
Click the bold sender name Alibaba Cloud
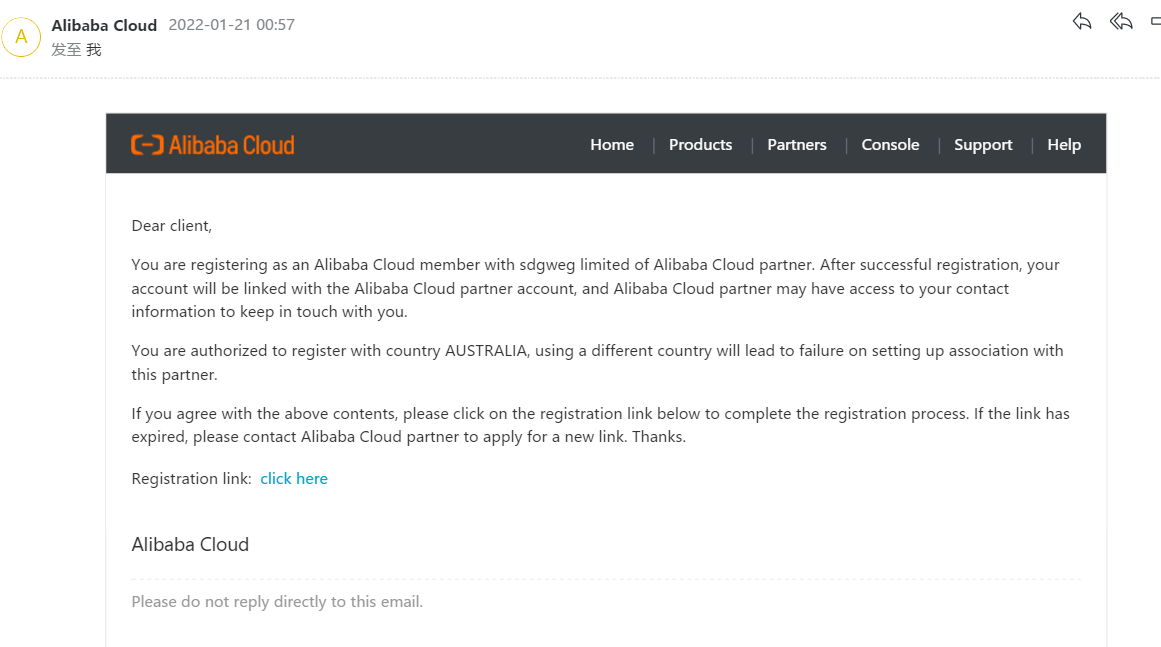tap(104, 25)
